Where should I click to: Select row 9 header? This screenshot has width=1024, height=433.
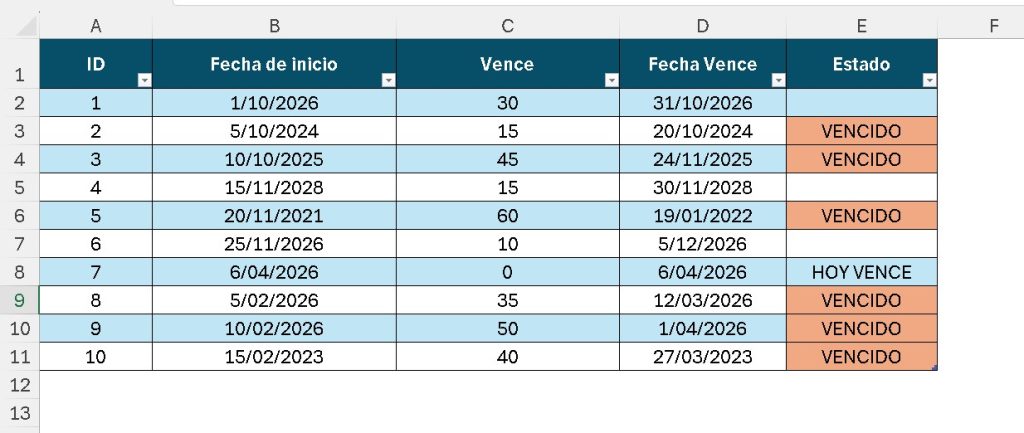20,300
